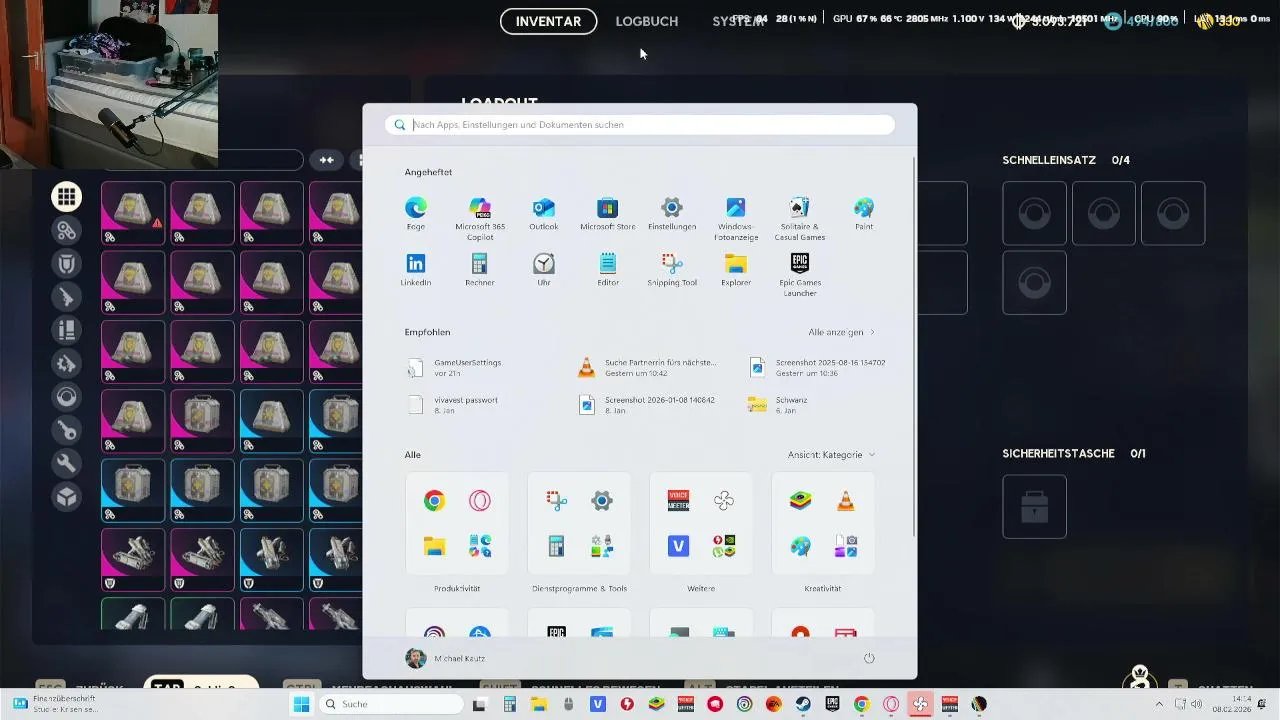Select inventory item with red warning badge
The image size is (1280, 720).
tap(133, 213)
